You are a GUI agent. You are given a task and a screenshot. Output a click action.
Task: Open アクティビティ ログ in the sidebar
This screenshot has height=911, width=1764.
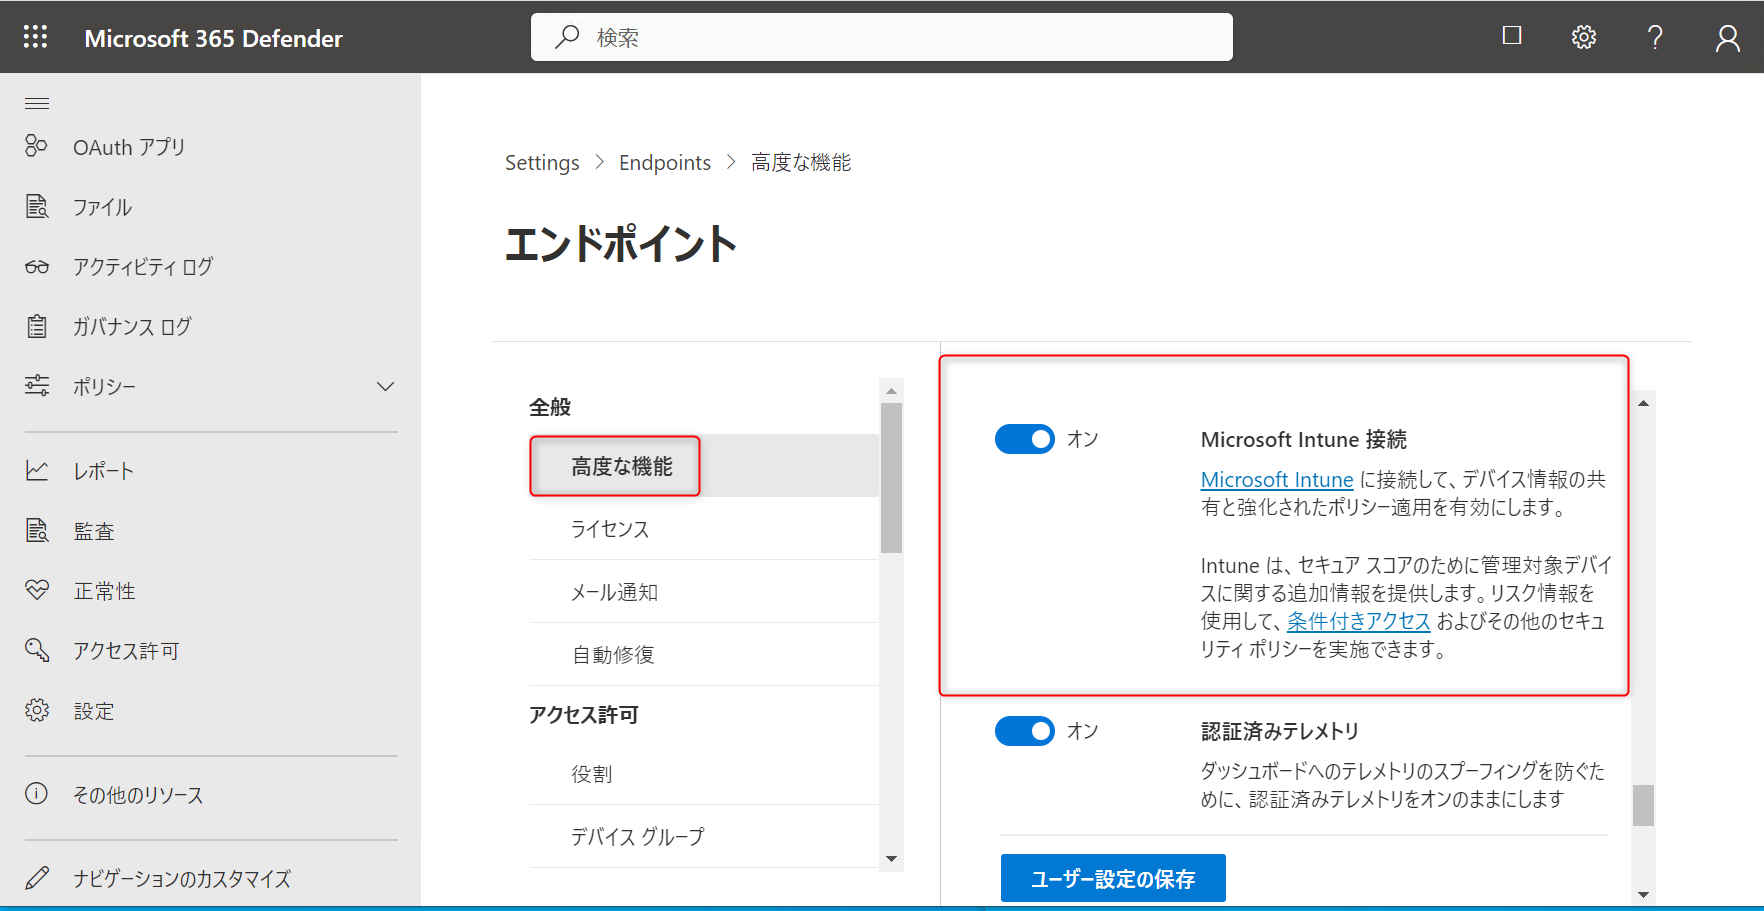tap(142, 267)
